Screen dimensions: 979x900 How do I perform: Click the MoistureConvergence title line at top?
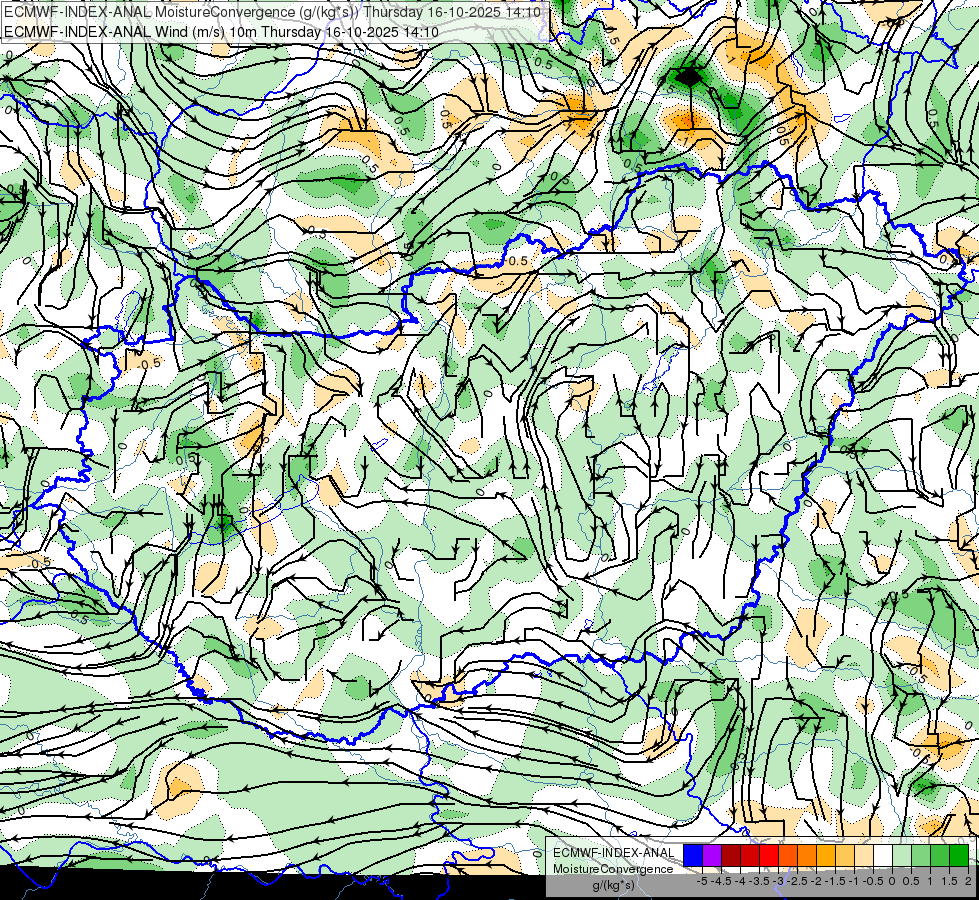click(x=273, y=12)
